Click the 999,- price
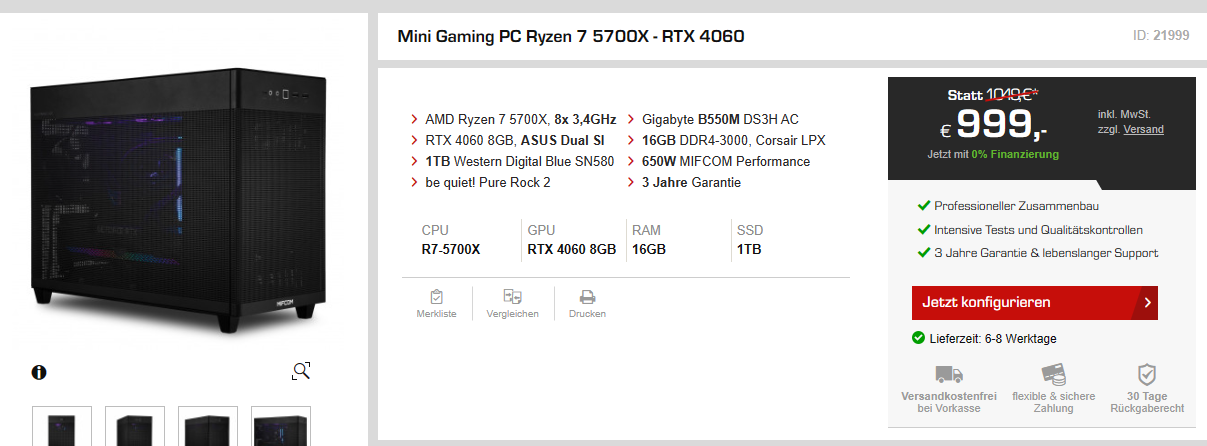The image size is (1207, 446). coord(994,125)
